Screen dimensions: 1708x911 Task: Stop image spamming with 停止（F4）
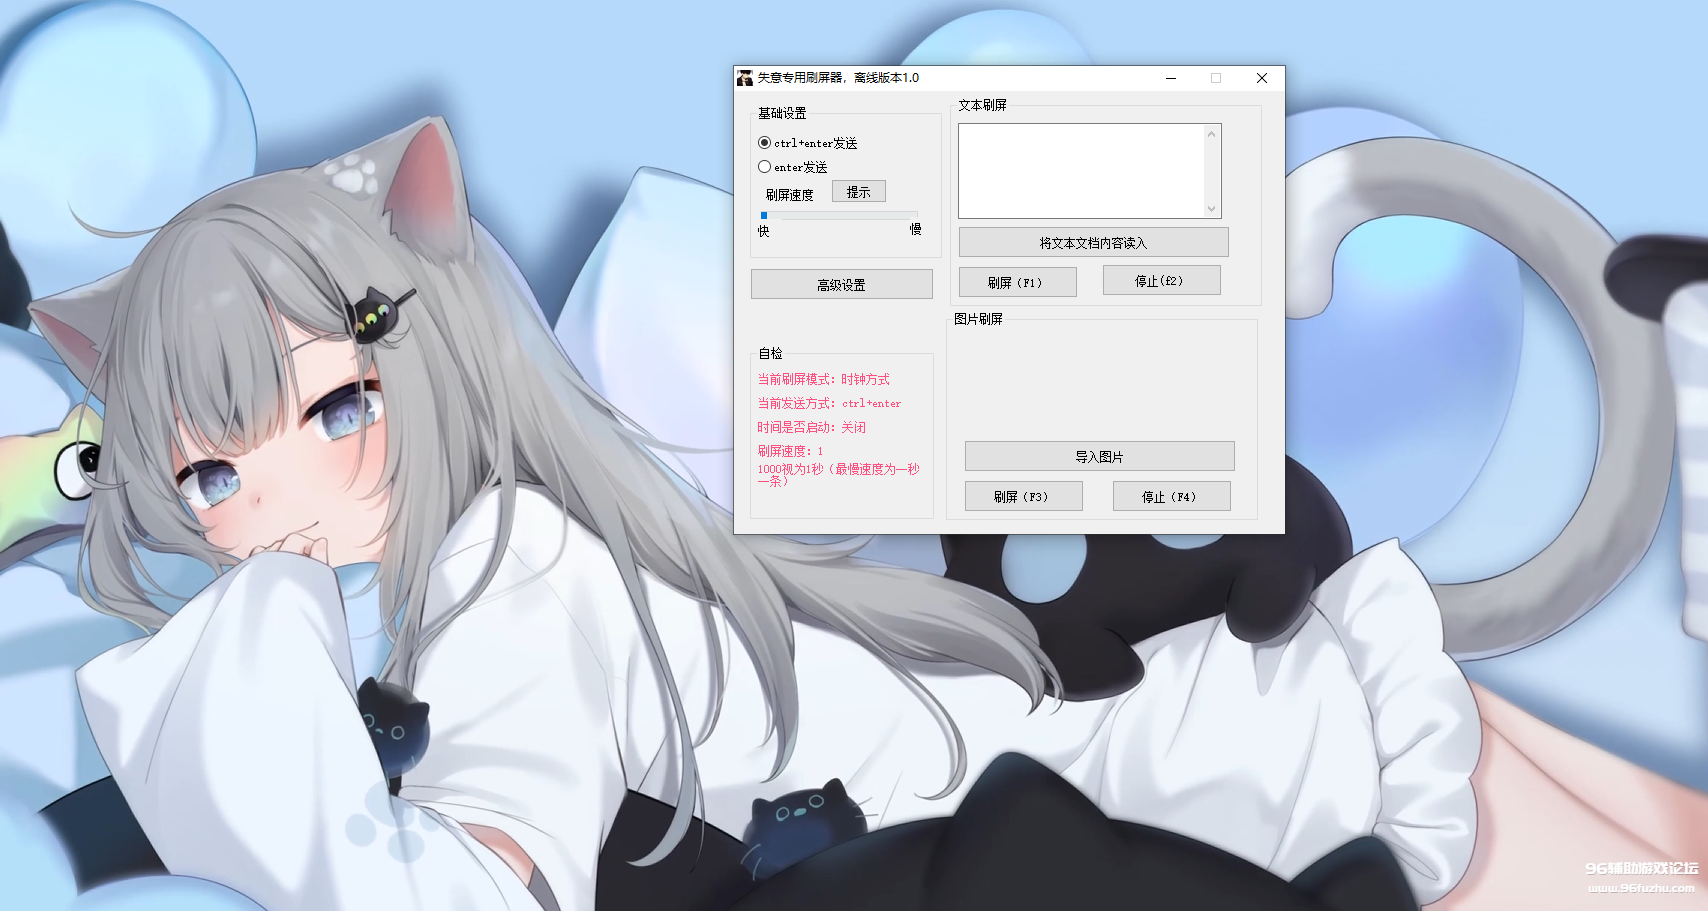pyautogui.click(x=1171, y=495)
